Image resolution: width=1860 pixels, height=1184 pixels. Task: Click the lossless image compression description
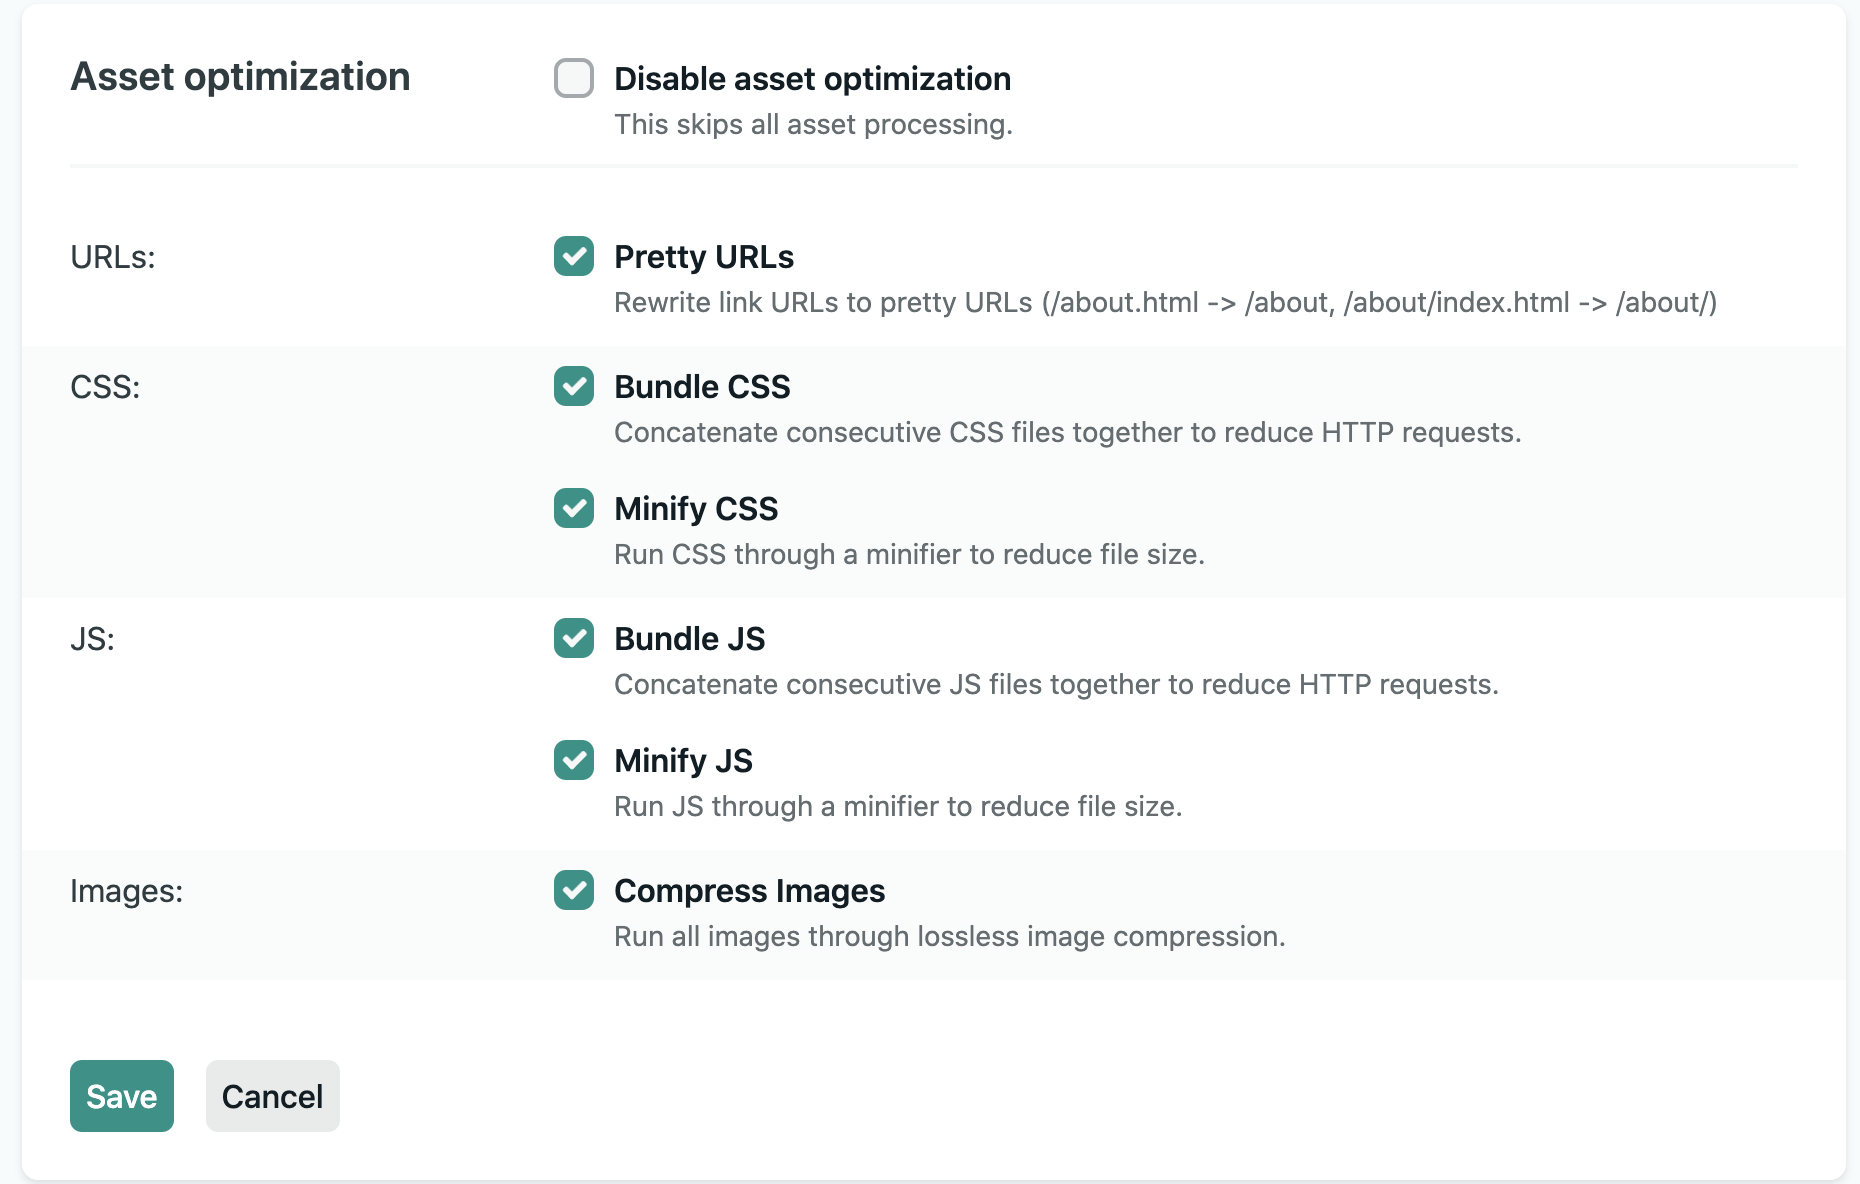pyautogui.click(x=949, y=937)
